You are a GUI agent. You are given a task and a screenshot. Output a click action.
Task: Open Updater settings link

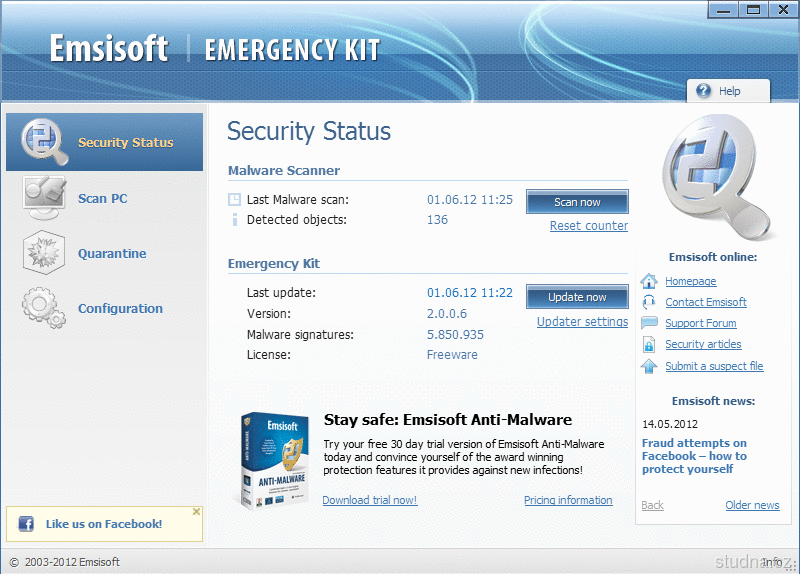(582, 322)
